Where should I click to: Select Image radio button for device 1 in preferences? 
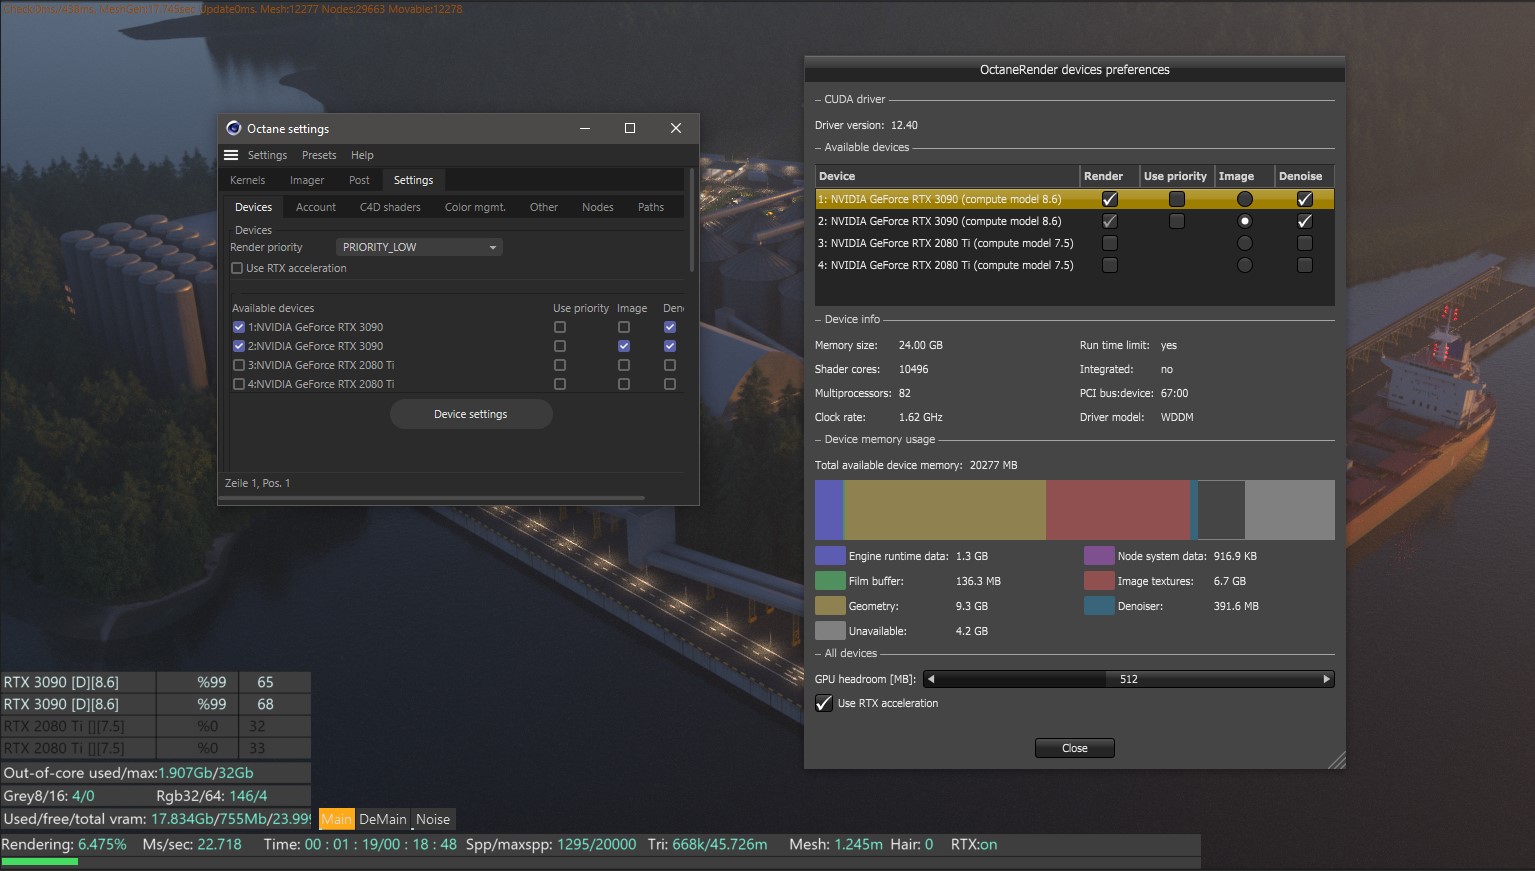[1245, 199]
